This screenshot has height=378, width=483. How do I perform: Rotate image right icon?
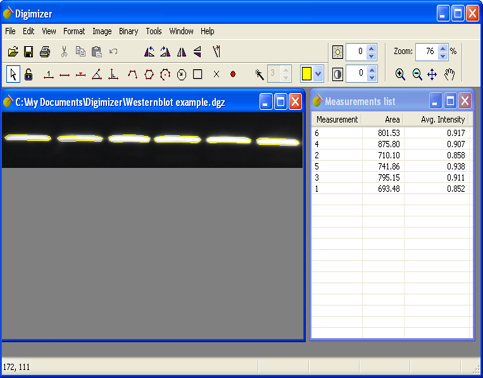click(165, 52)
